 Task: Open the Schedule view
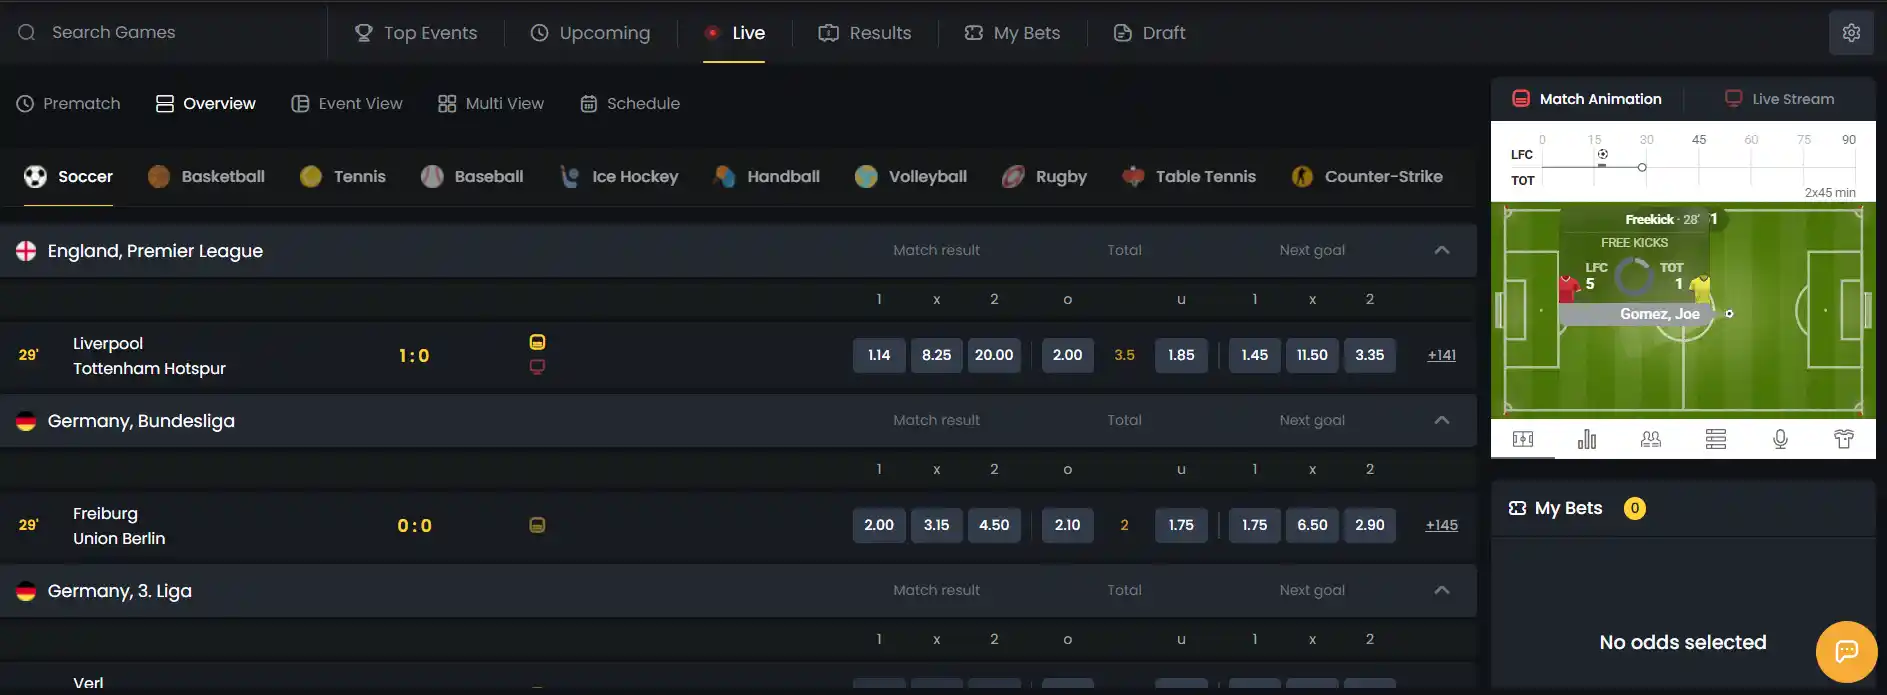630,103
